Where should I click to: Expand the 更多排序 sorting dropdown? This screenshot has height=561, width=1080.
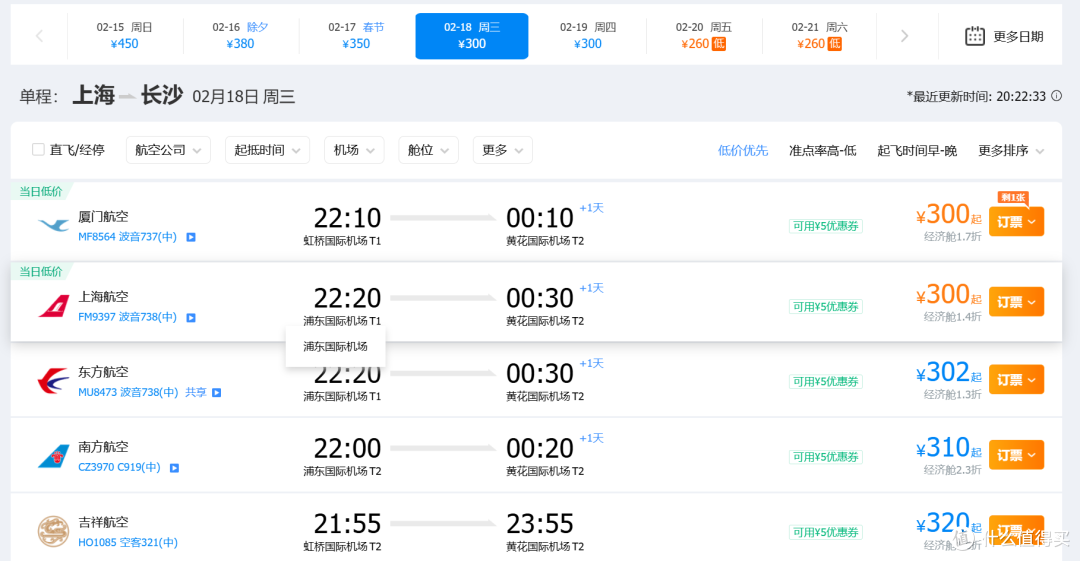click(x=1011, y=150)
